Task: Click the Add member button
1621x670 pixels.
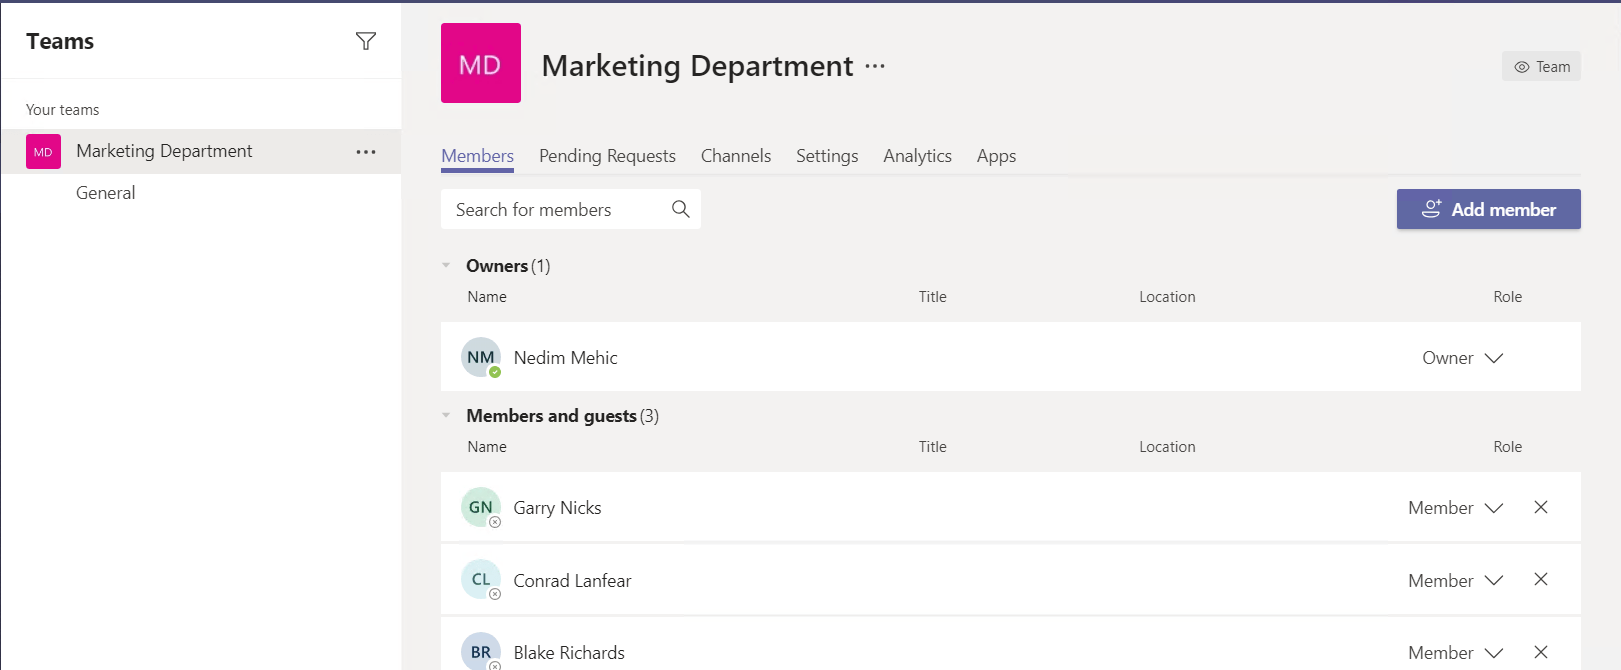Action: (x=1488, y=209)
